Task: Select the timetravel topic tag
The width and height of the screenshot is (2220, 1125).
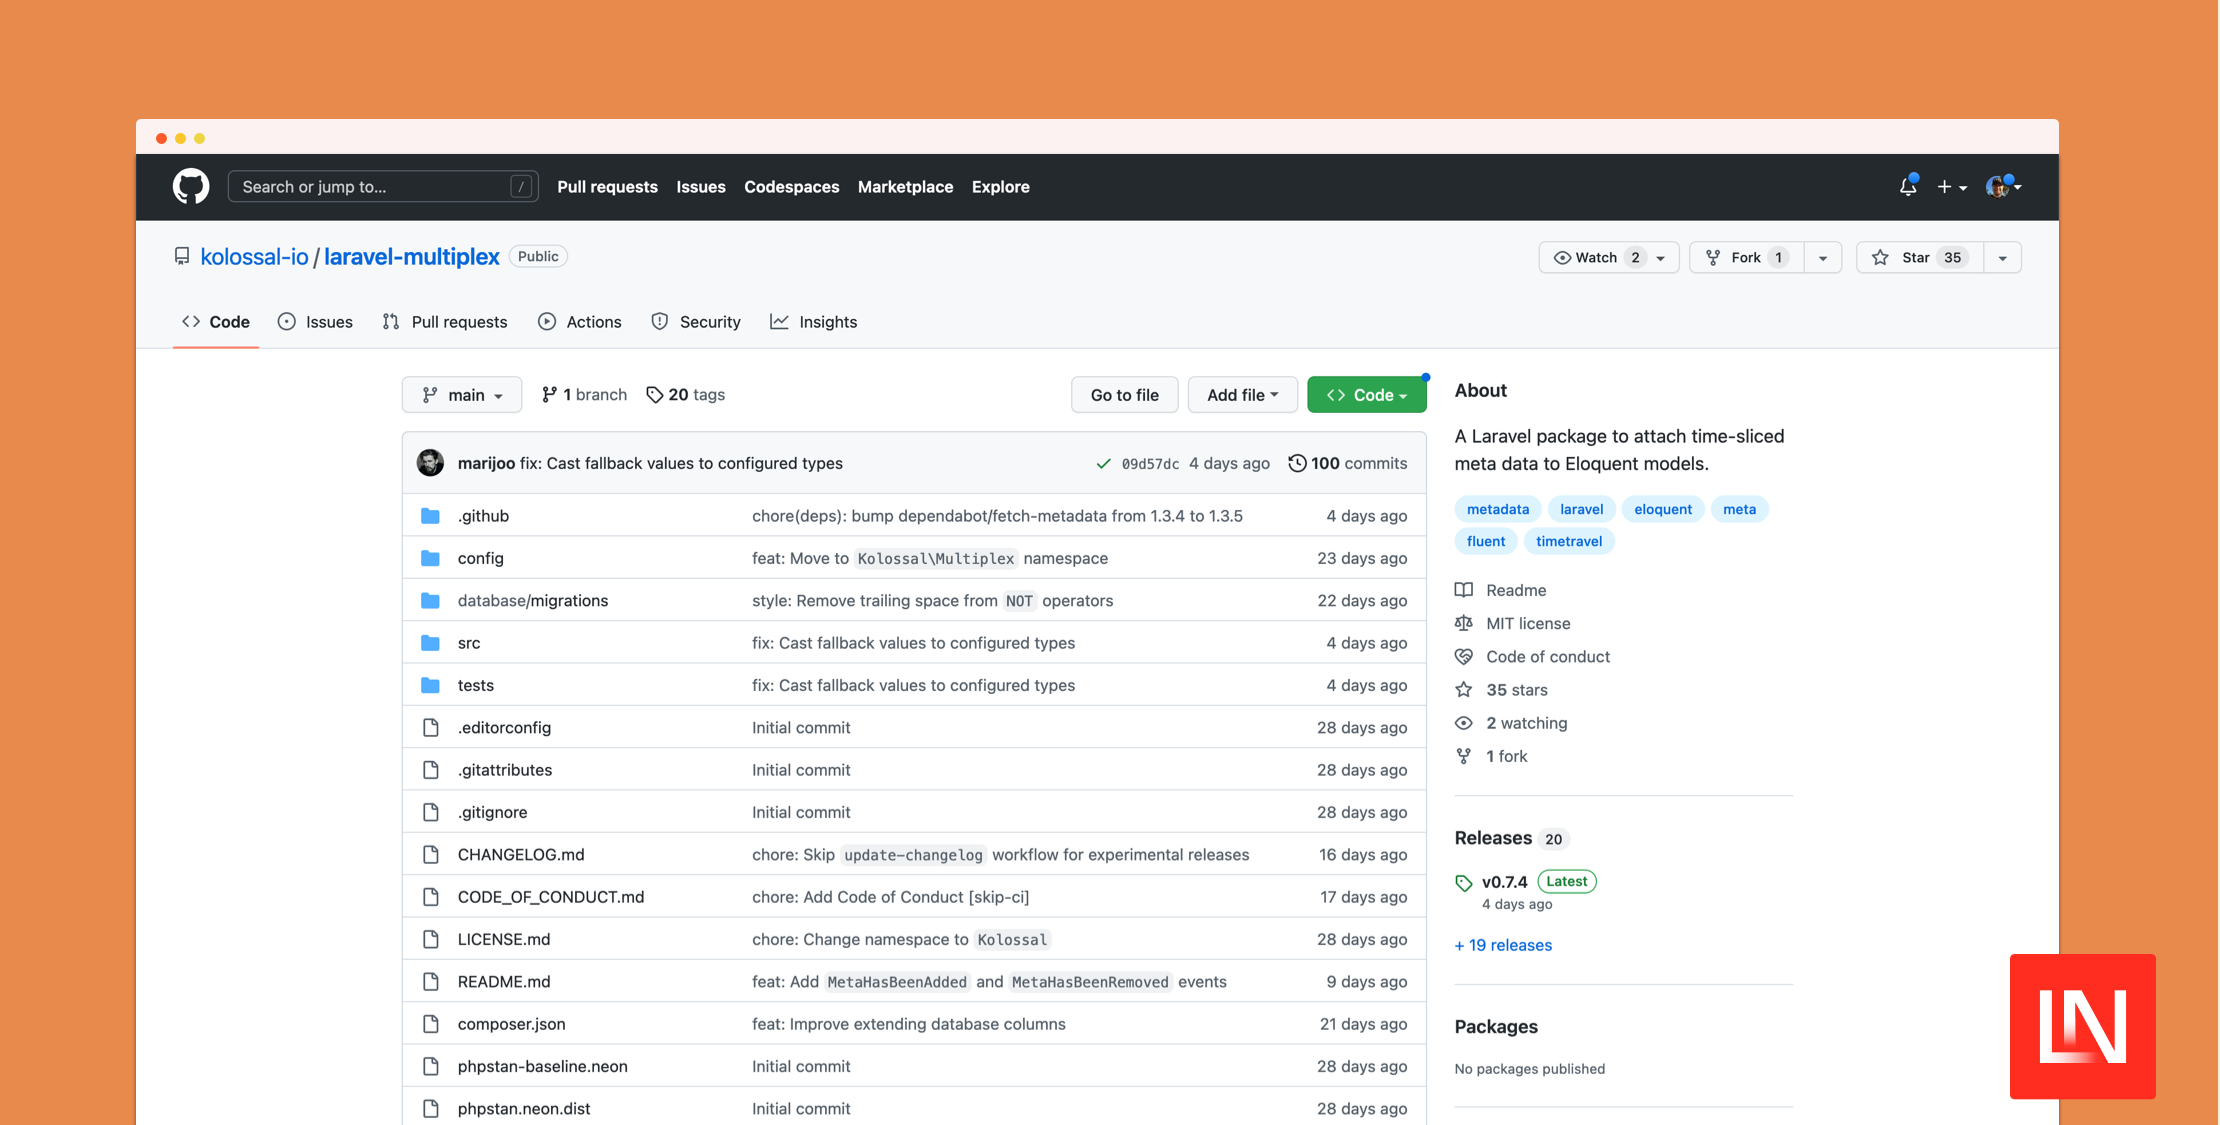Action: 1568,541
